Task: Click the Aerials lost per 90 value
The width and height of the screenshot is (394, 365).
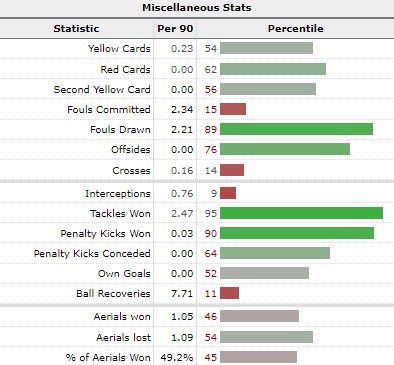Action: coord(182,337)
